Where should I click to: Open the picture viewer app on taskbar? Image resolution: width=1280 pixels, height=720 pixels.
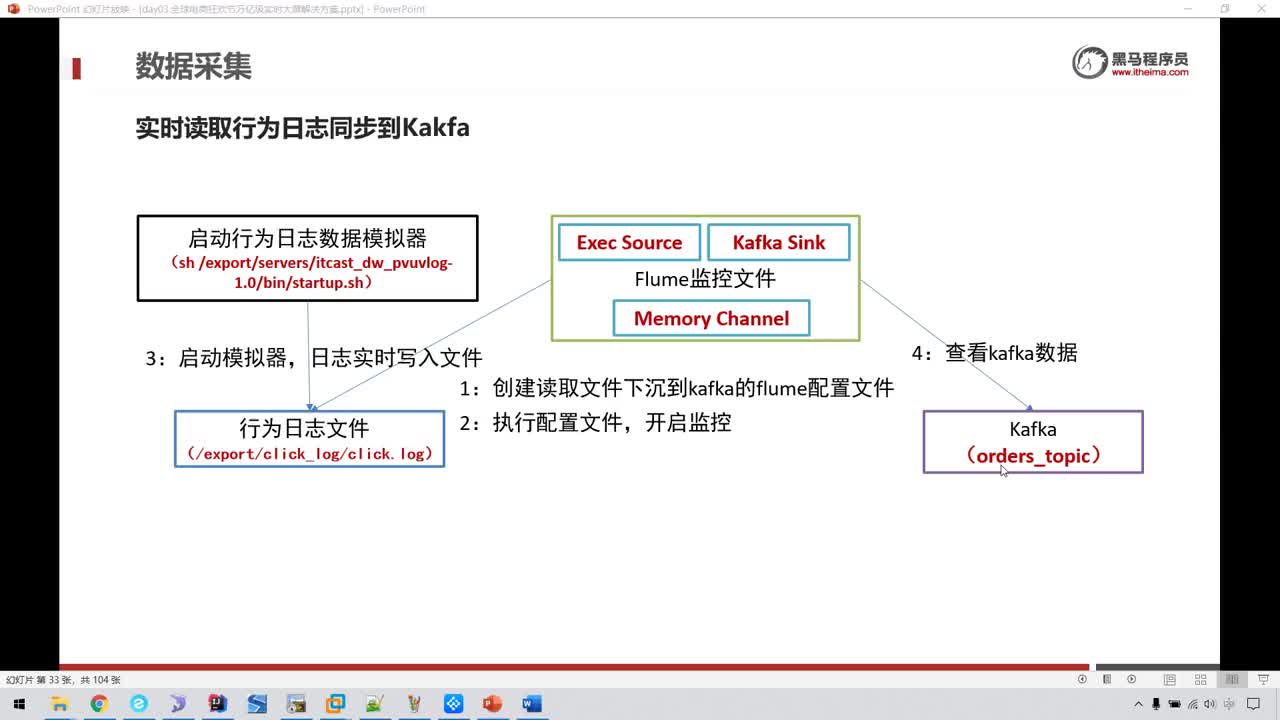[296, 704]
